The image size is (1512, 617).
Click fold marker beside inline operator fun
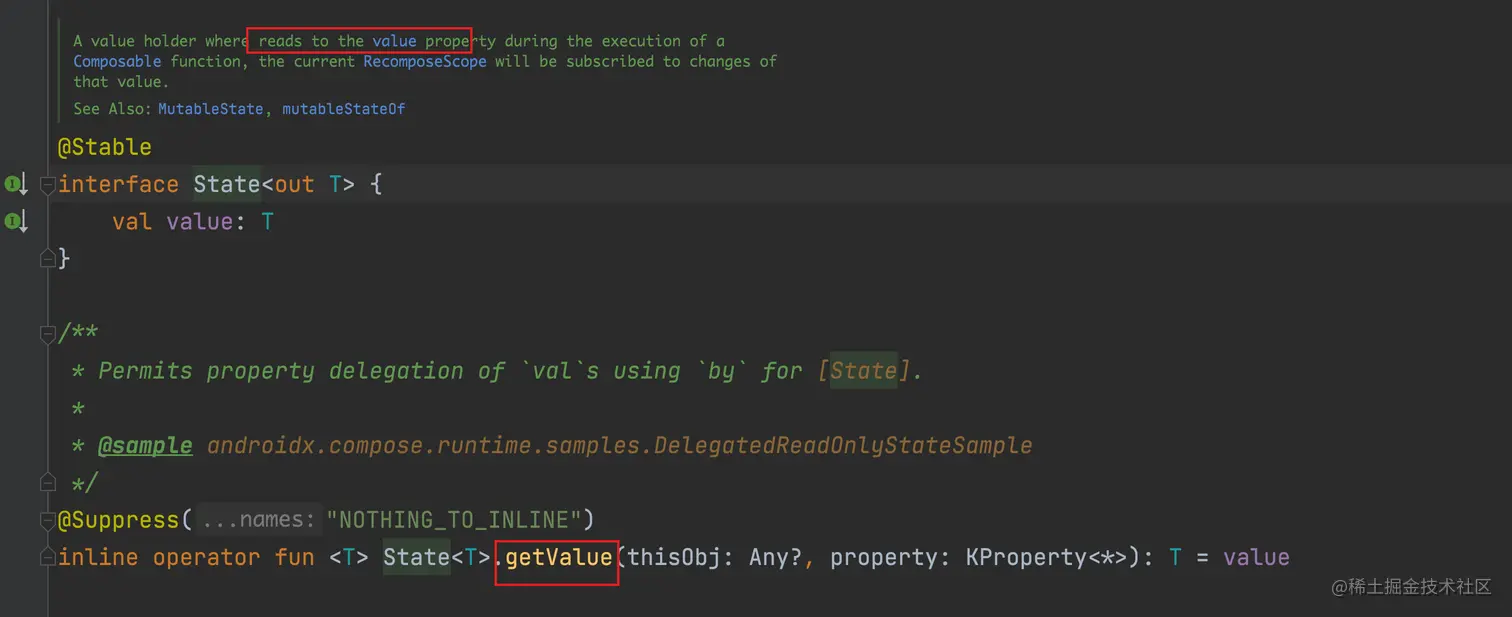pyautogui.click(x=46, y=557)
